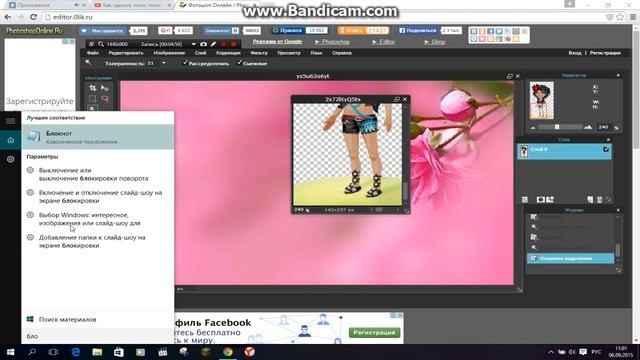This screenshot has width=640, height=360.
Task: Open the Слой menu
Action: (200, 53)
